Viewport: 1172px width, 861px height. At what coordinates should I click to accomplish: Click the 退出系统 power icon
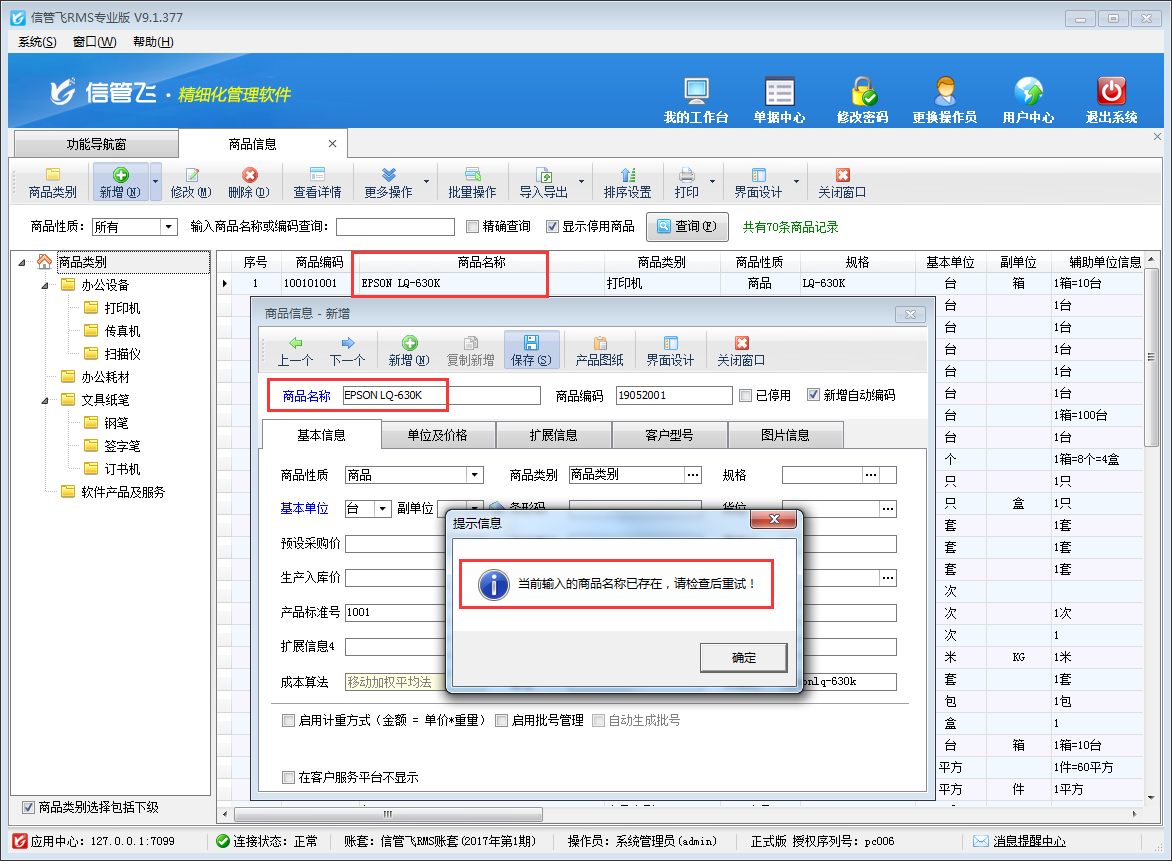[1111, 93]
